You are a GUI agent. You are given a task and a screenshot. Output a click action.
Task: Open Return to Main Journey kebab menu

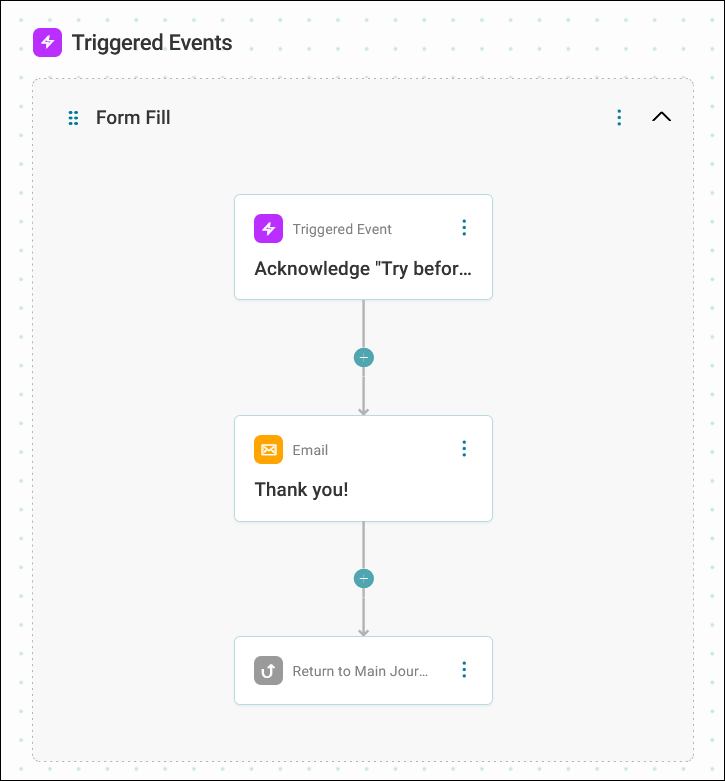464,670
